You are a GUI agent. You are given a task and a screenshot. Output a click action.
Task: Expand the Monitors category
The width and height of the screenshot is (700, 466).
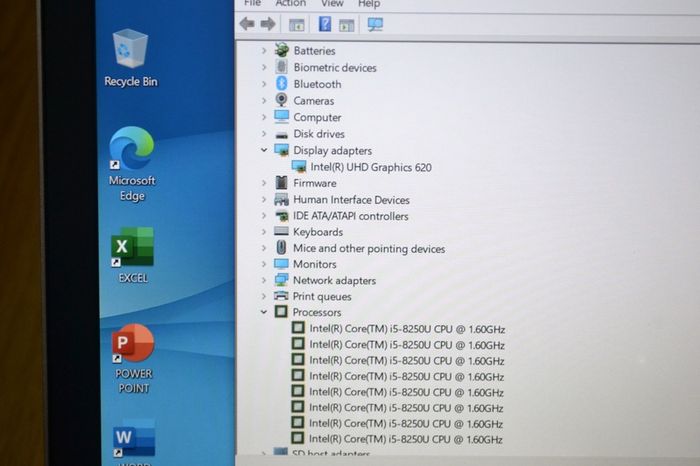(264, 264)
